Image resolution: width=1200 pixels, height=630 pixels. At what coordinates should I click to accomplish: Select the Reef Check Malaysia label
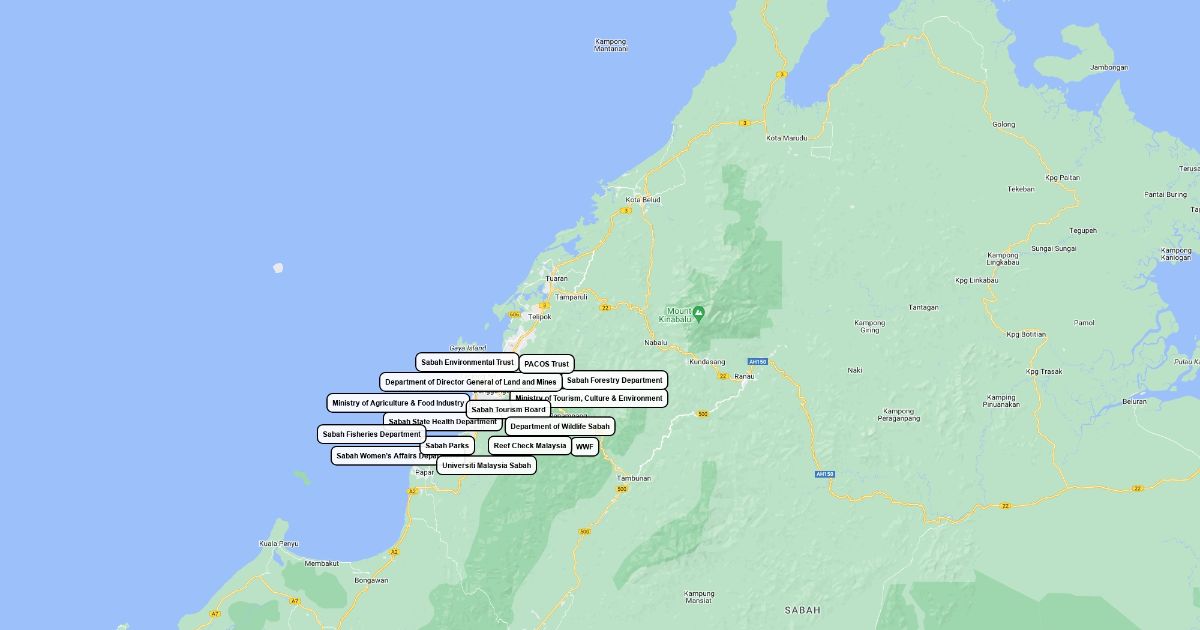tap(529, 445)
